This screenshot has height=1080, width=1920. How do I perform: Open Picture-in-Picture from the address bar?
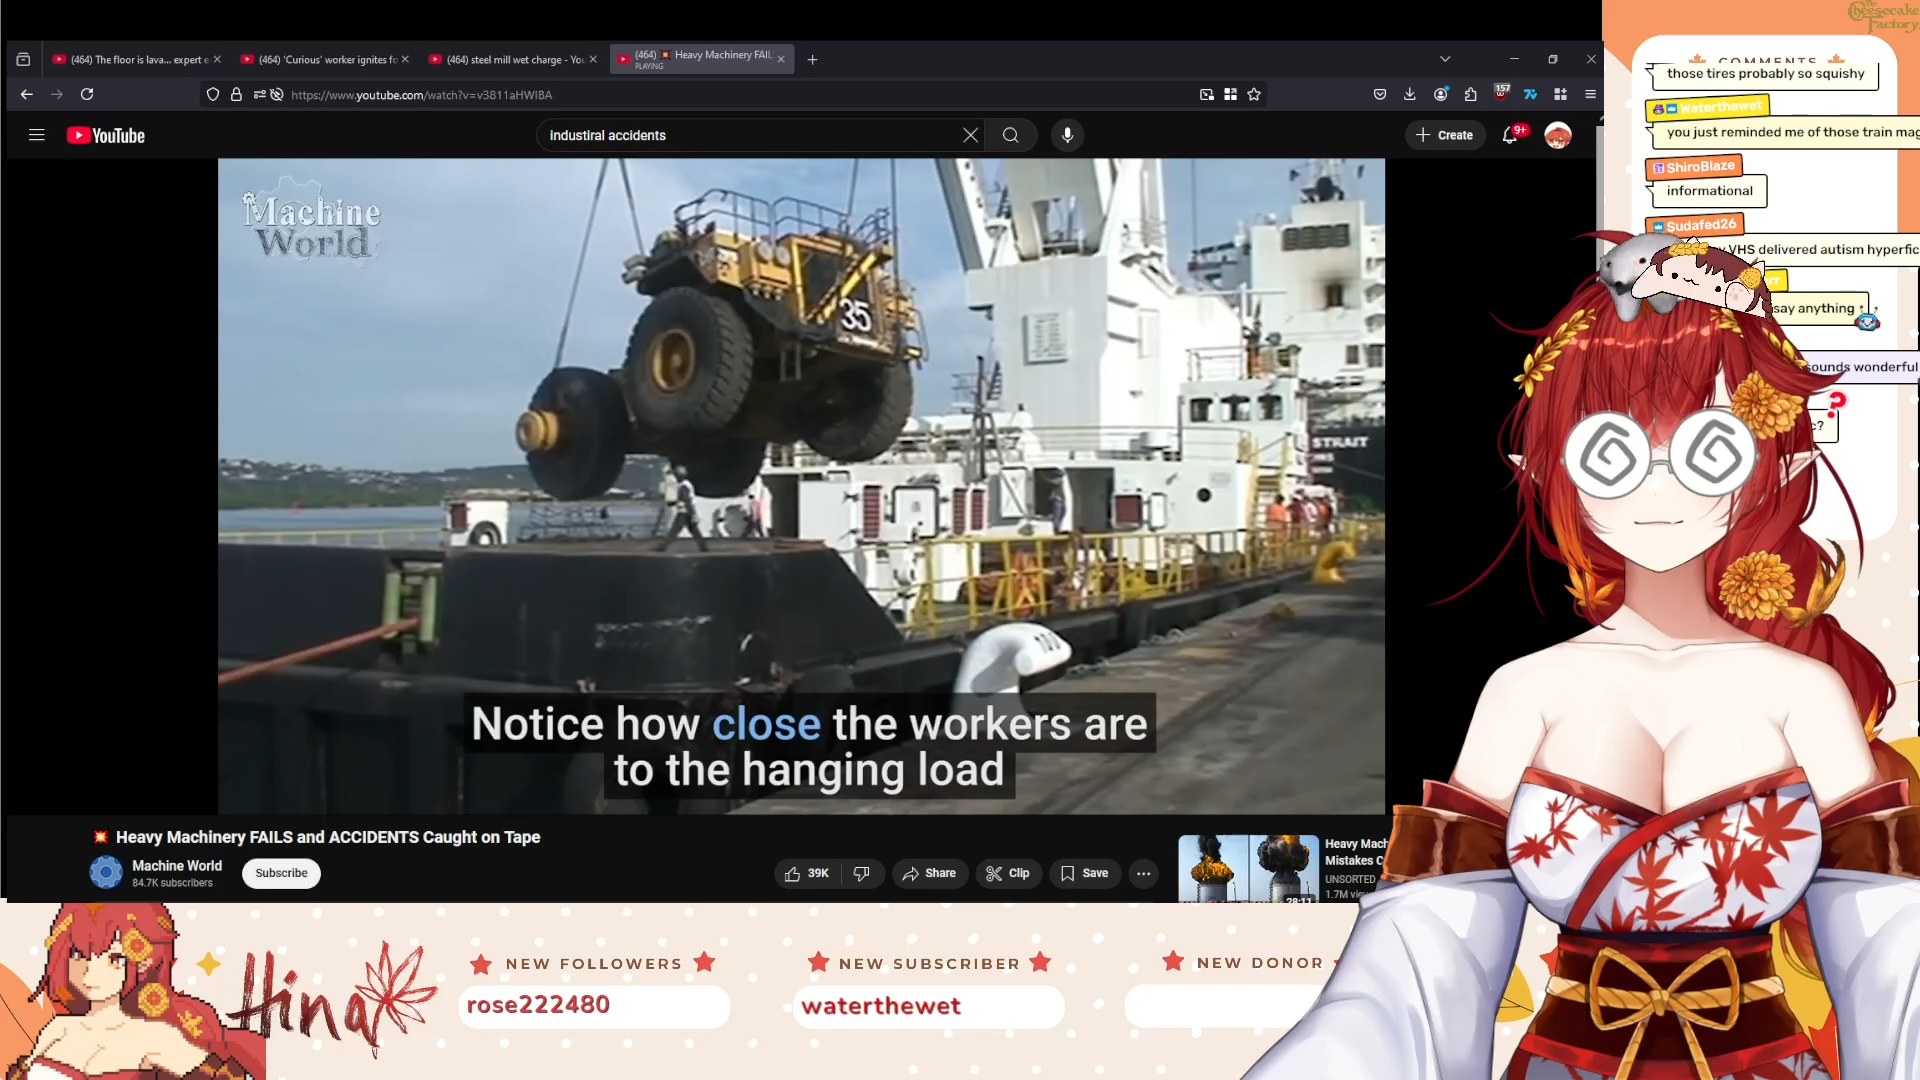[1207, 95]
